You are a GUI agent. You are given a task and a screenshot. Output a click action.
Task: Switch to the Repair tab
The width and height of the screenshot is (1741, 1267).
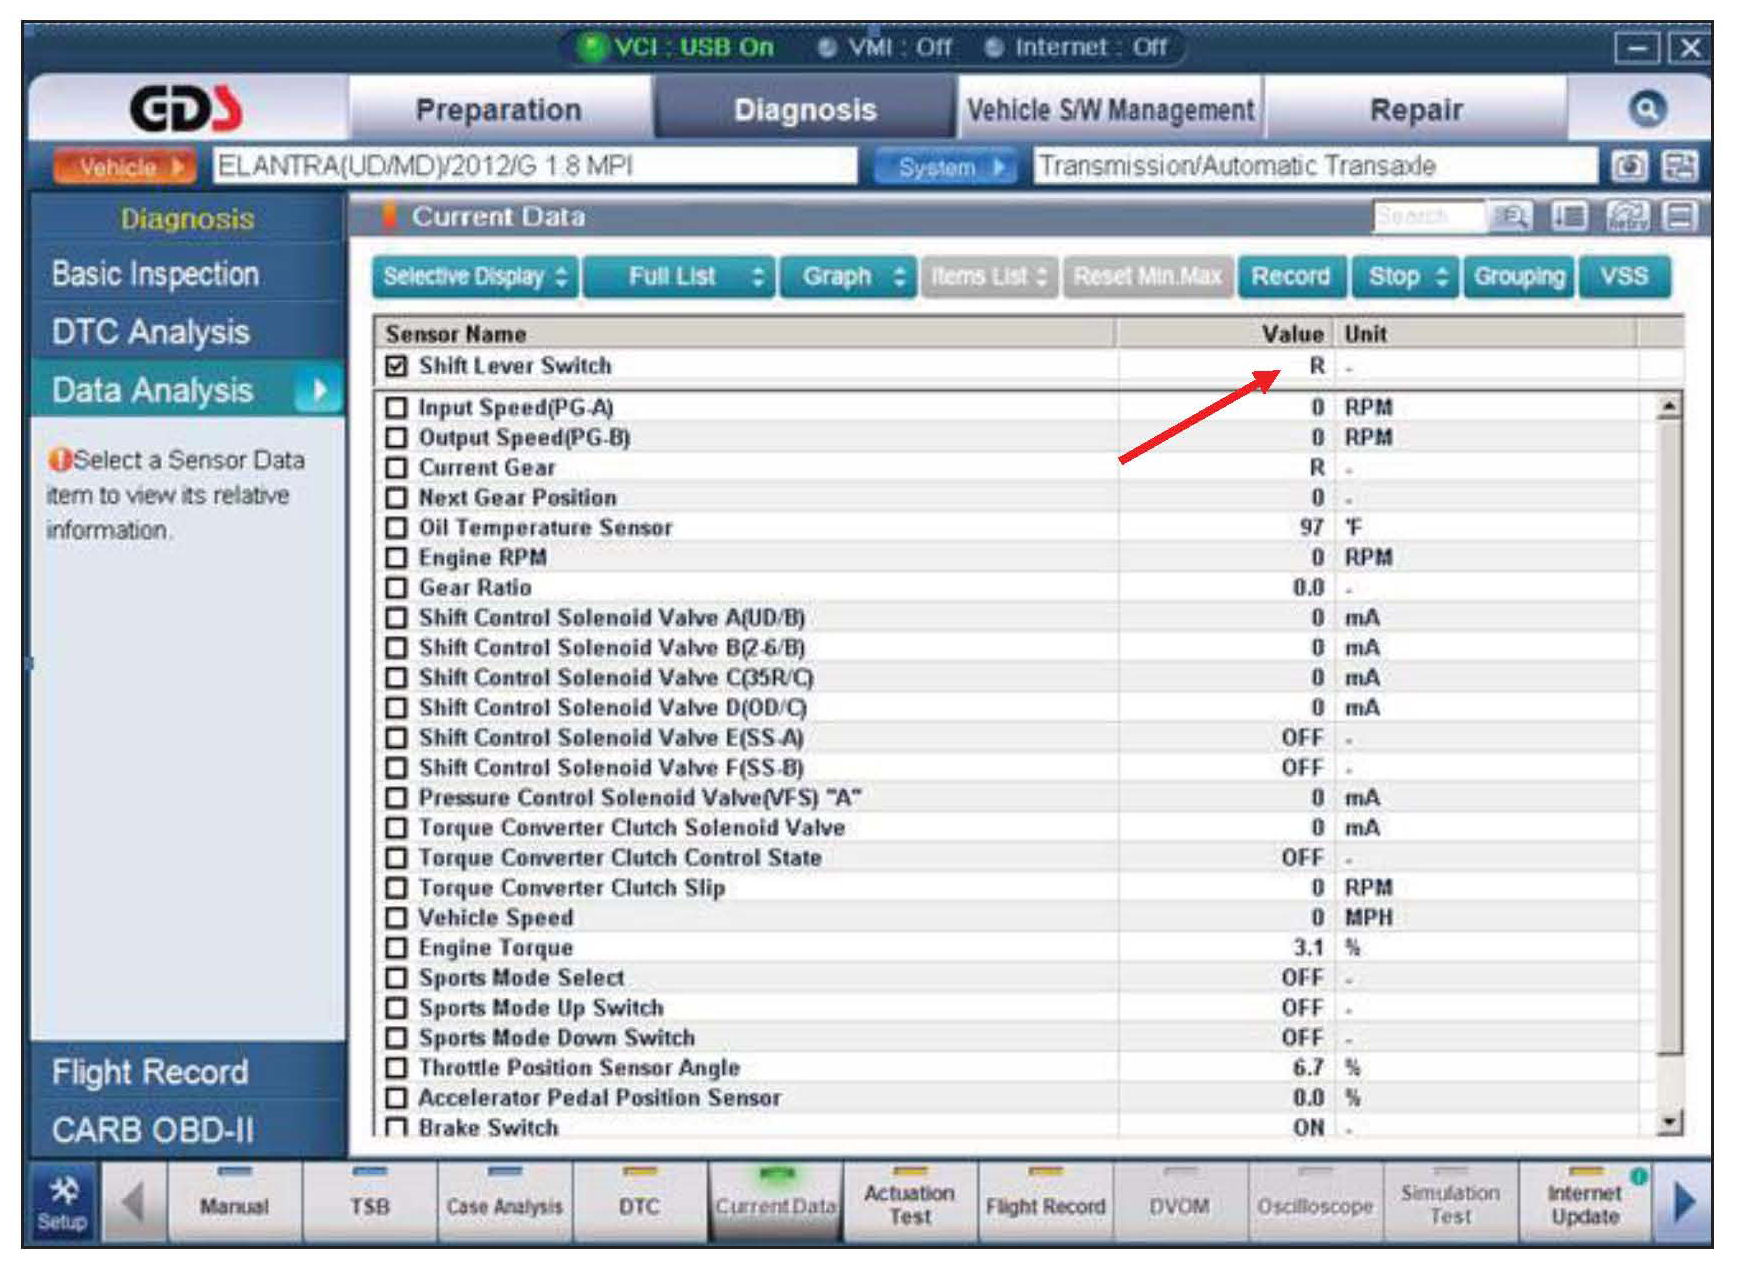[x=1415, y=110]
